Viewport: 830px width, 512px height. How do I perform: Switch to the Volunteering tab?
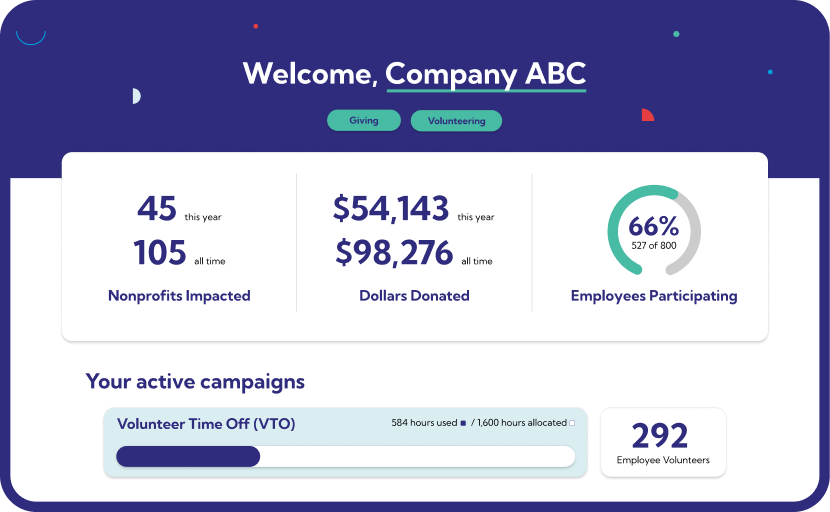click(x=456, y=121)
